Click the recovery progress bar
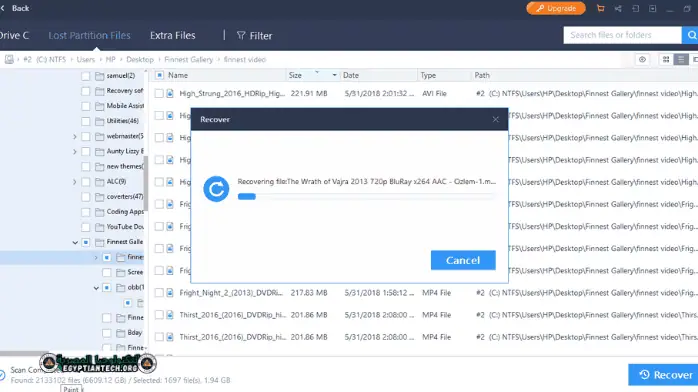Viewport: 698px width, 392px height. coord(366,197)
